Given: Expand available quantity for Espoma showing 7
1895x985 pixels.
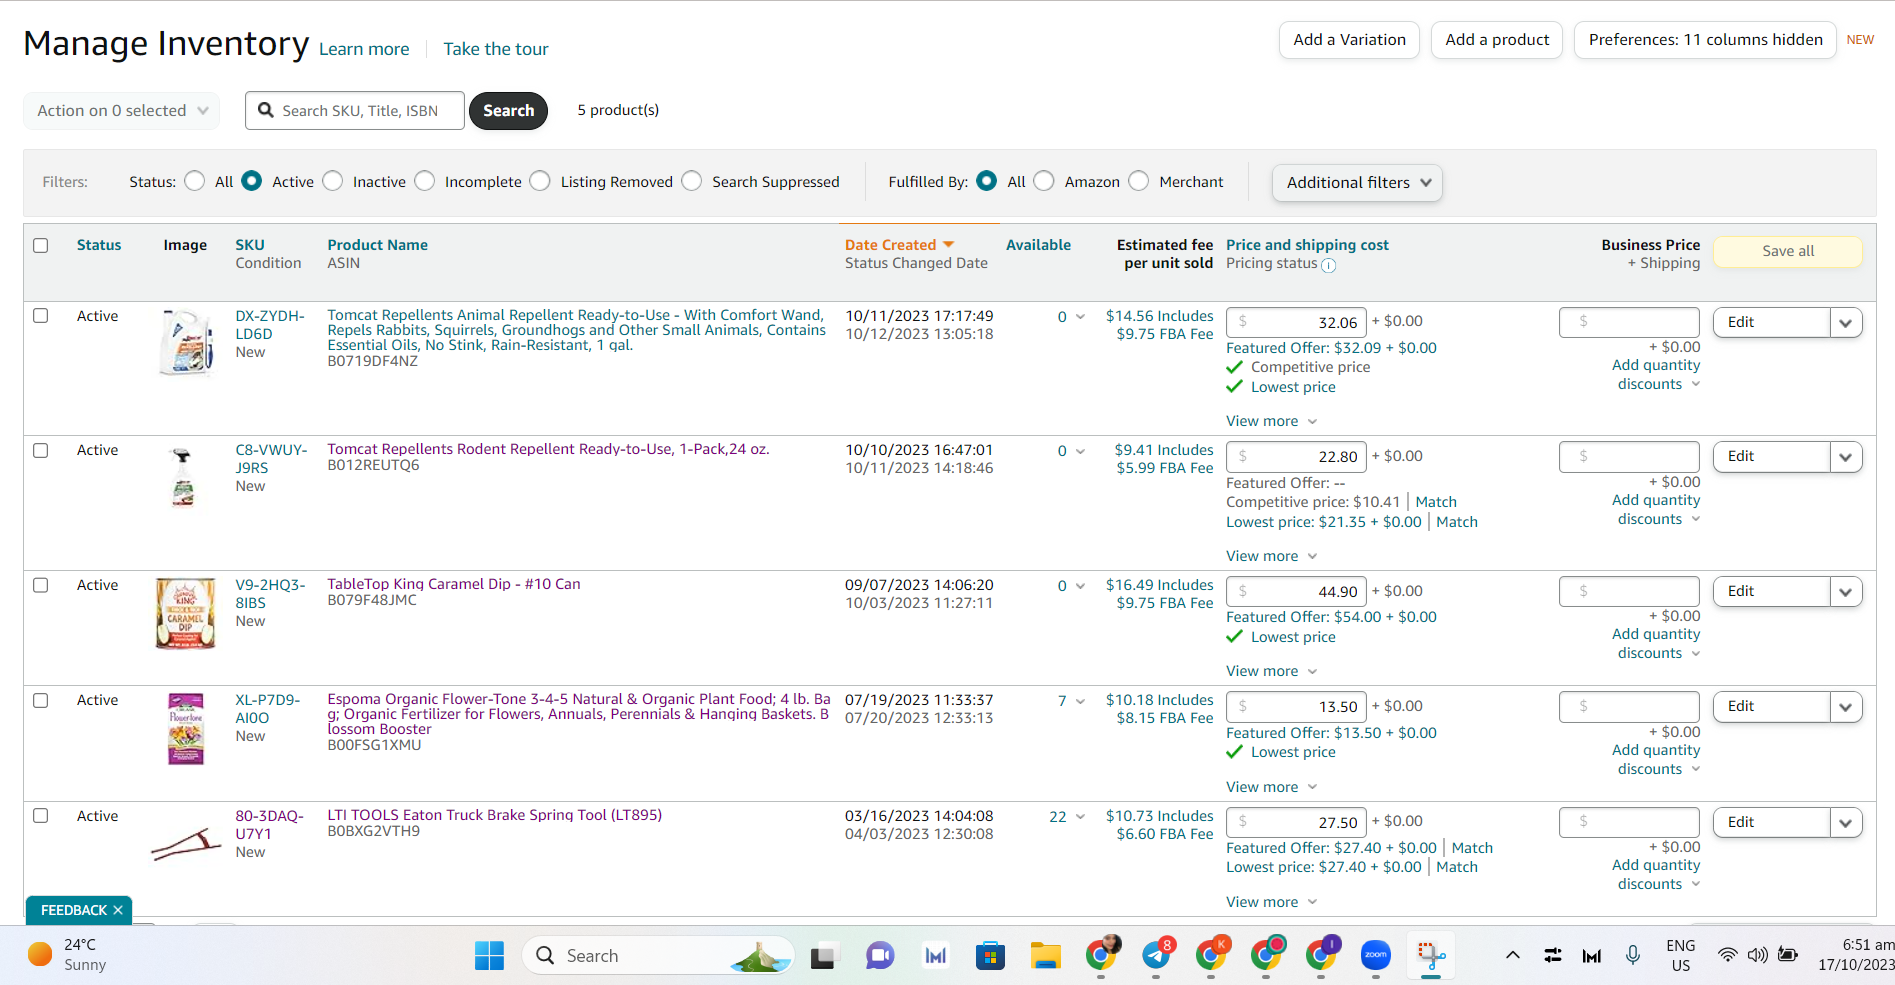Looking at the screenshot, I should tap(1080, 701).
